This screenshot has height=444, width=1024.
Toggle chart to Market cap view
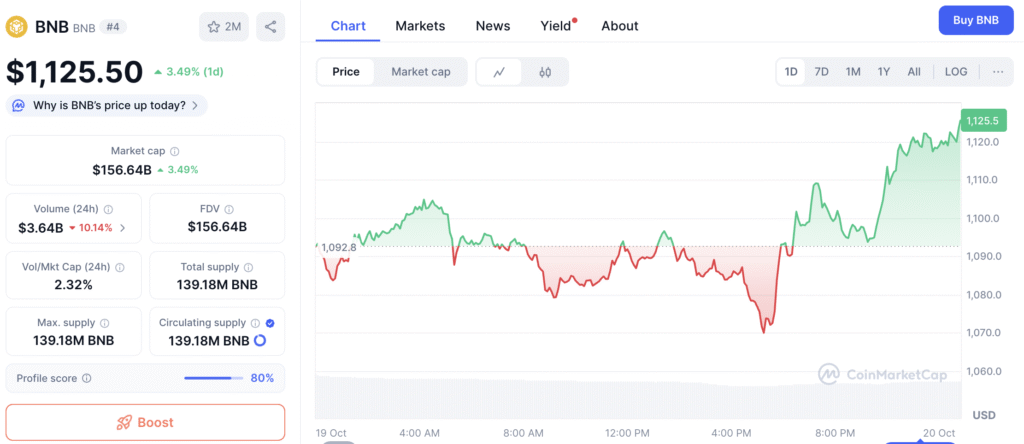pyautogui.click(x=420, y=72)
